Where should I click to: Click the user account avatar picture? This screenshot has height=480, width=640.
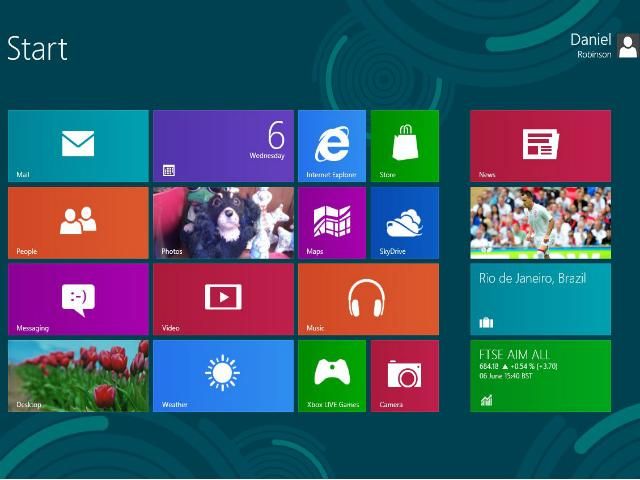click(x=628, y=46)
